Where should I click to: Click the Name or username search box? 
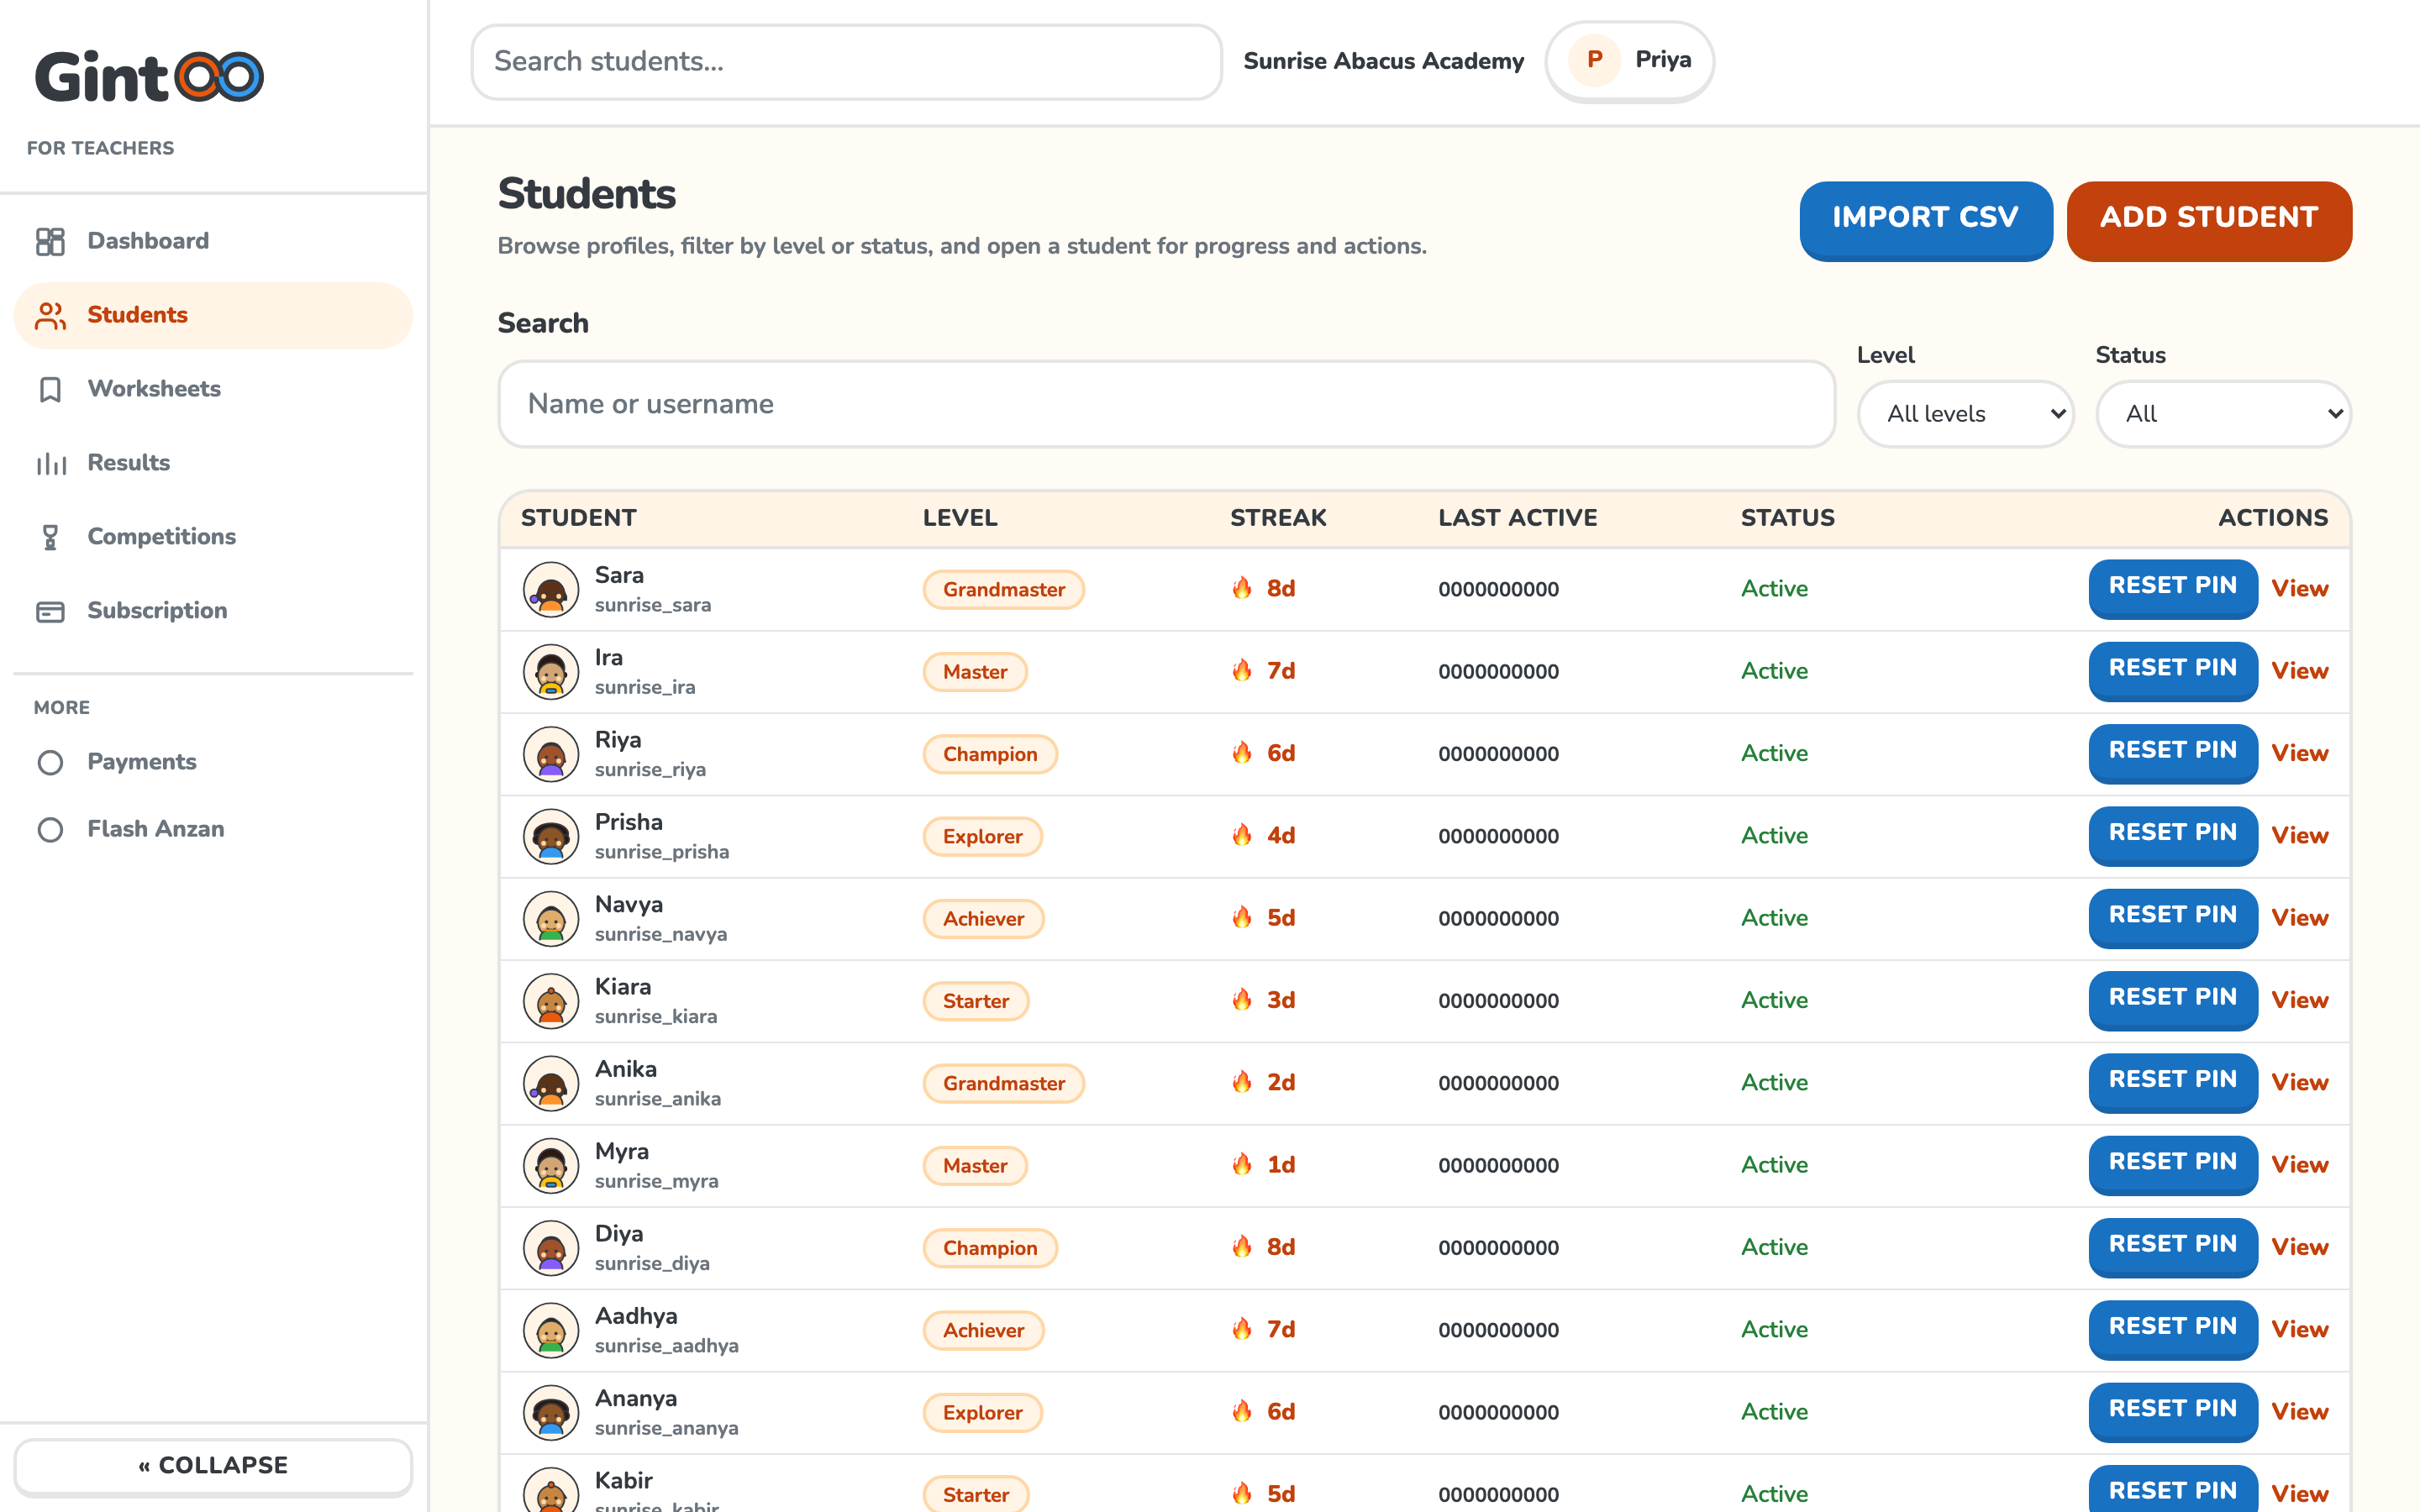click(x=1166, y=404)
